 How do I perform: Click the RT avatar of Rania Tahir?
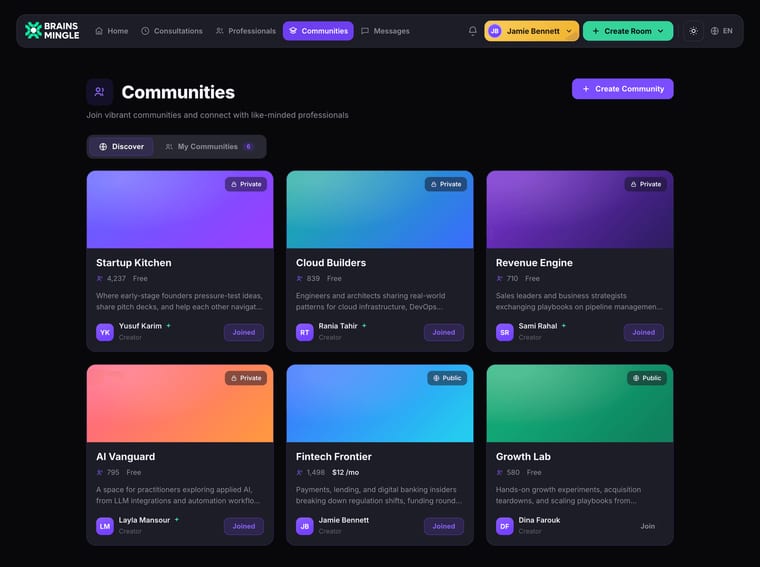tap(304, 332)
